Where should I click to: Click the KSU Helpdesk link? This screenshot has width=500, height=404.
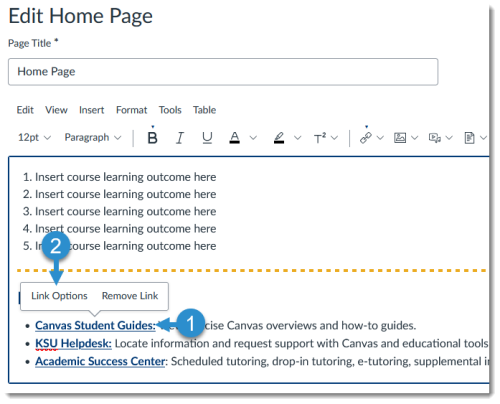tap(73, 343)
